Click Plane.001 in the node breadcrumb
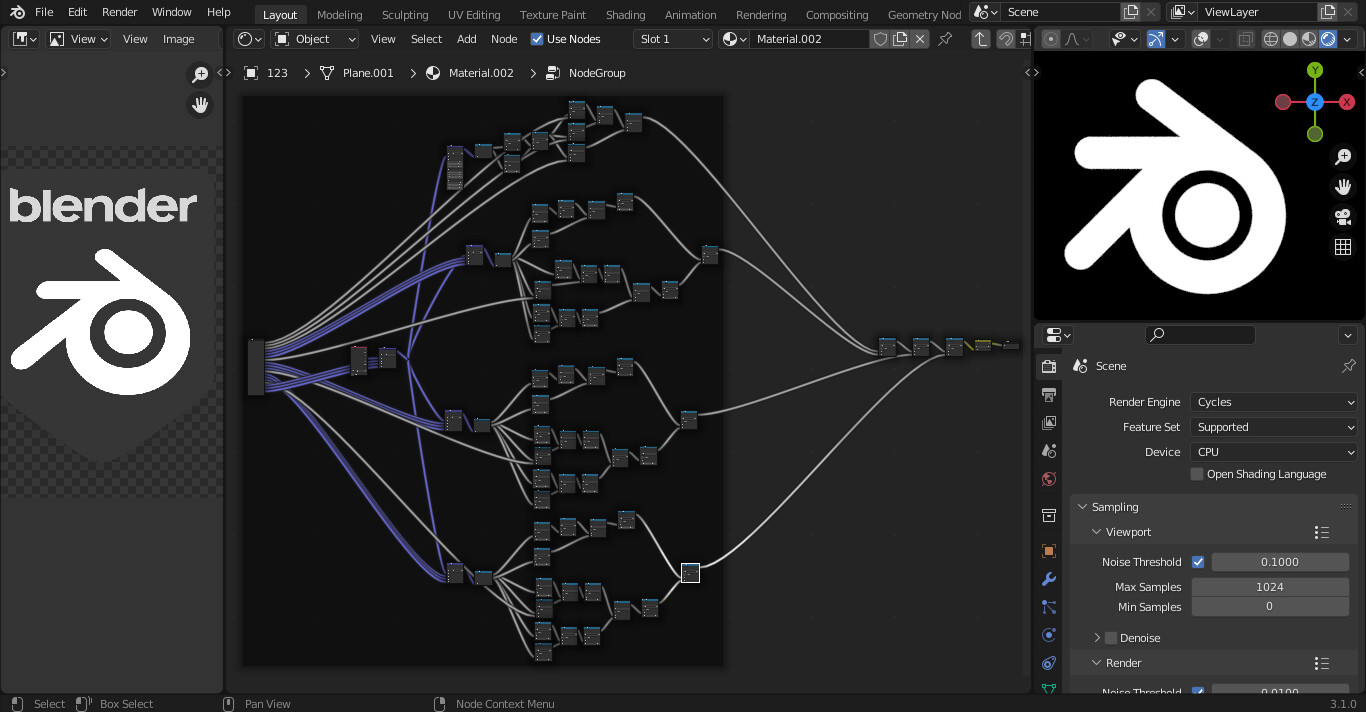 point(368,73)
